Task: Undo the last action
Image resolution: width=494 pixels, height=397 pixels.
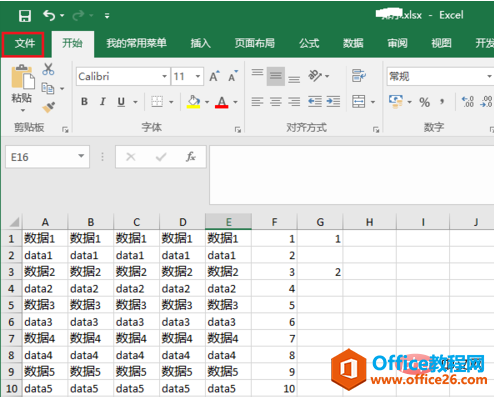Action: pyautogui.click(x=49, y=15)
